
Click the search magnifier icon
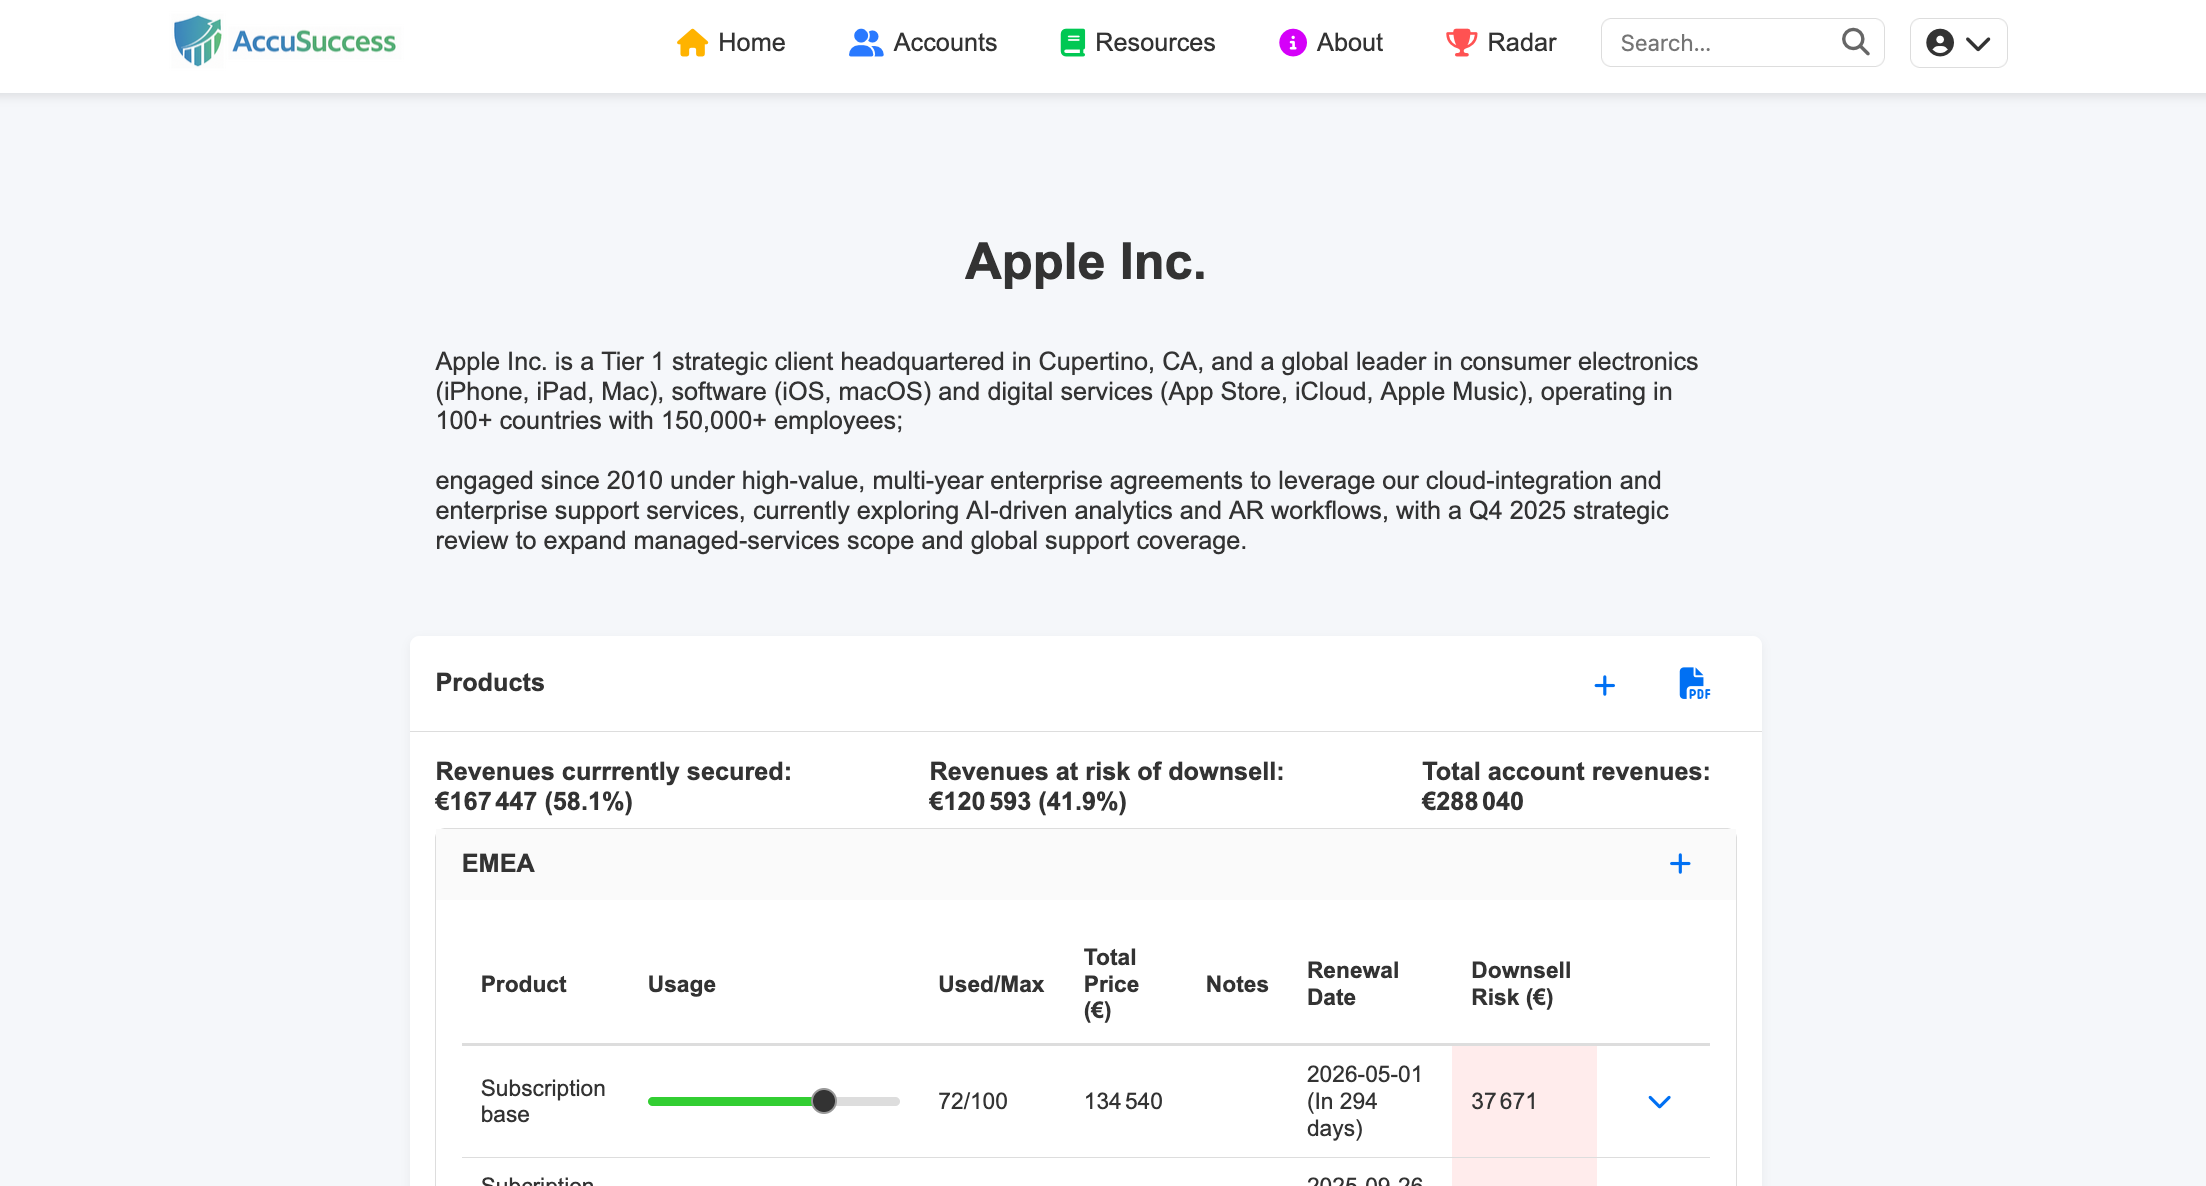tap(1855, 42)
